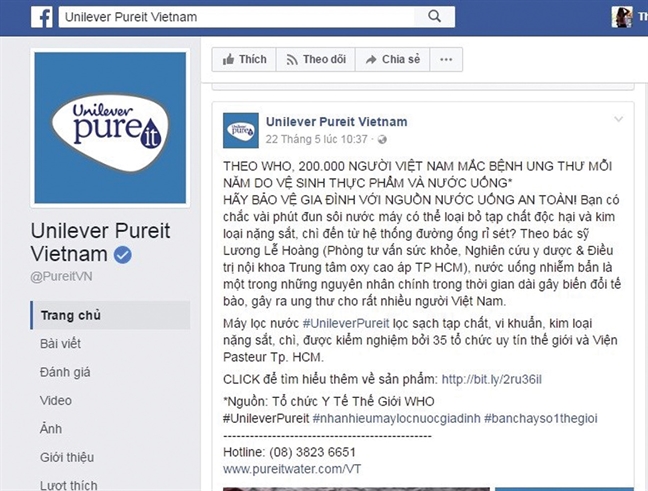Click the Unilever Pureit Vietnam page title heading
Screen dimensions: 648x491
point(100,242)
